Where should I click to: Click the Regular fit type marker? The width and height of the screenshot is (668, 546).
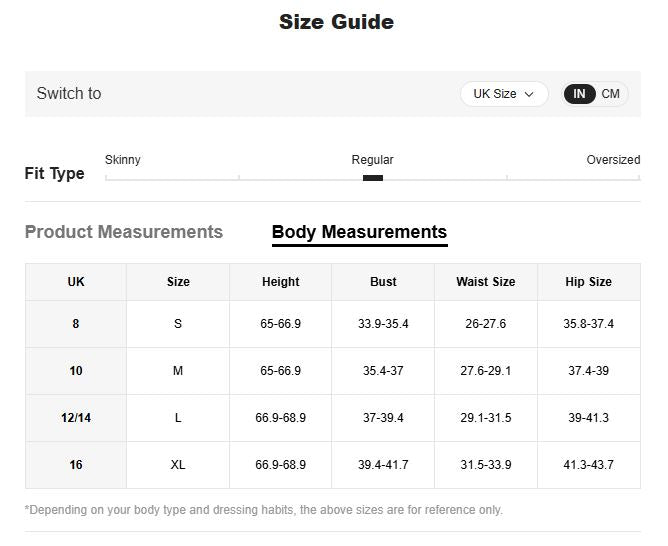point(372,178)
